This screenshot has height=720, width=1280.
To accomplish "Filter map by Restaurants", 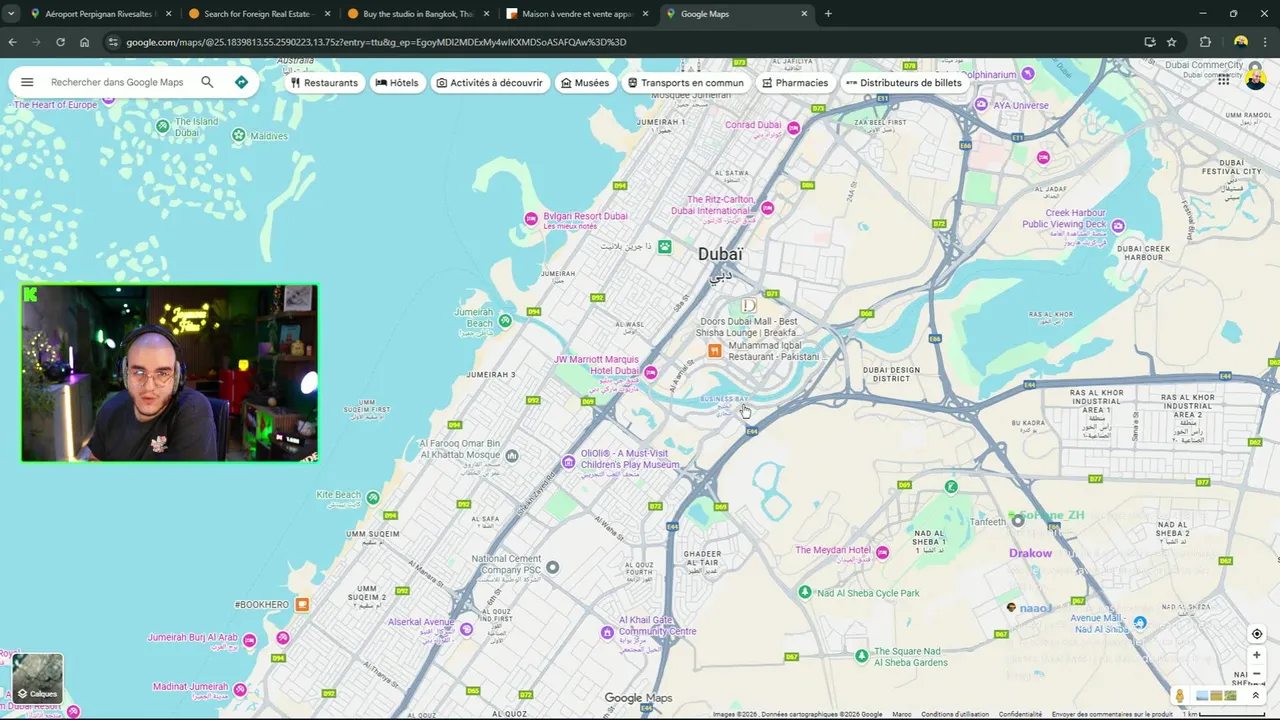I will 324,83.
